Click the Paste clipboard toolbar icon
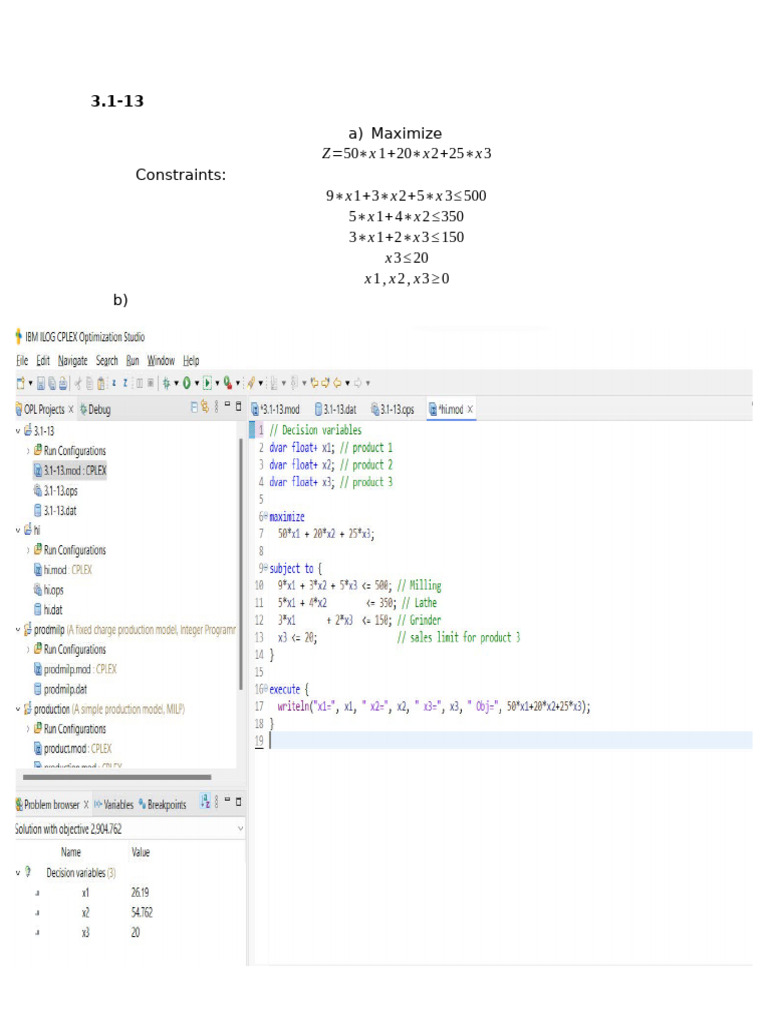The width and height of the screenshot is (768, 1024). [x=101, y=383]
